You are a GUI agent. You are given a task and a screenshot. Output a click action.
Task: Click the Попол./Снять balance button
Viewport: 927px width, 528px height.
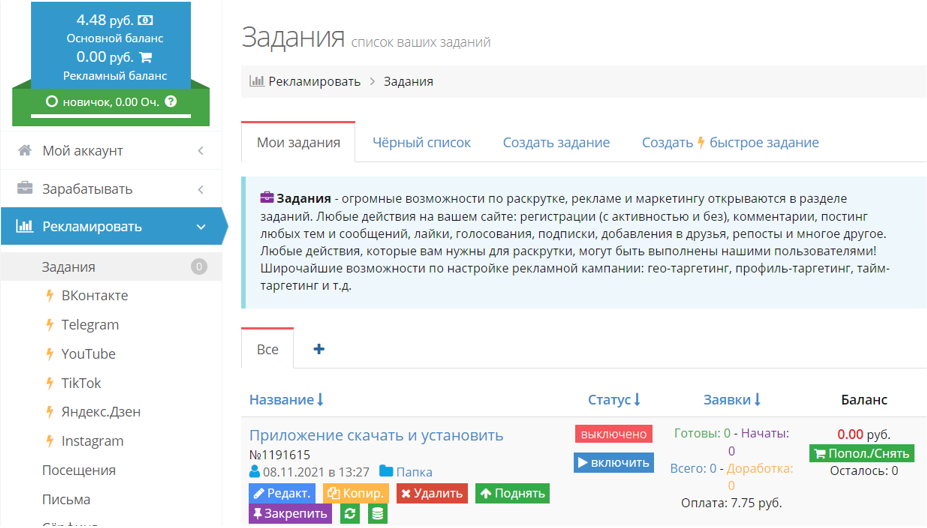coord(862,454)
